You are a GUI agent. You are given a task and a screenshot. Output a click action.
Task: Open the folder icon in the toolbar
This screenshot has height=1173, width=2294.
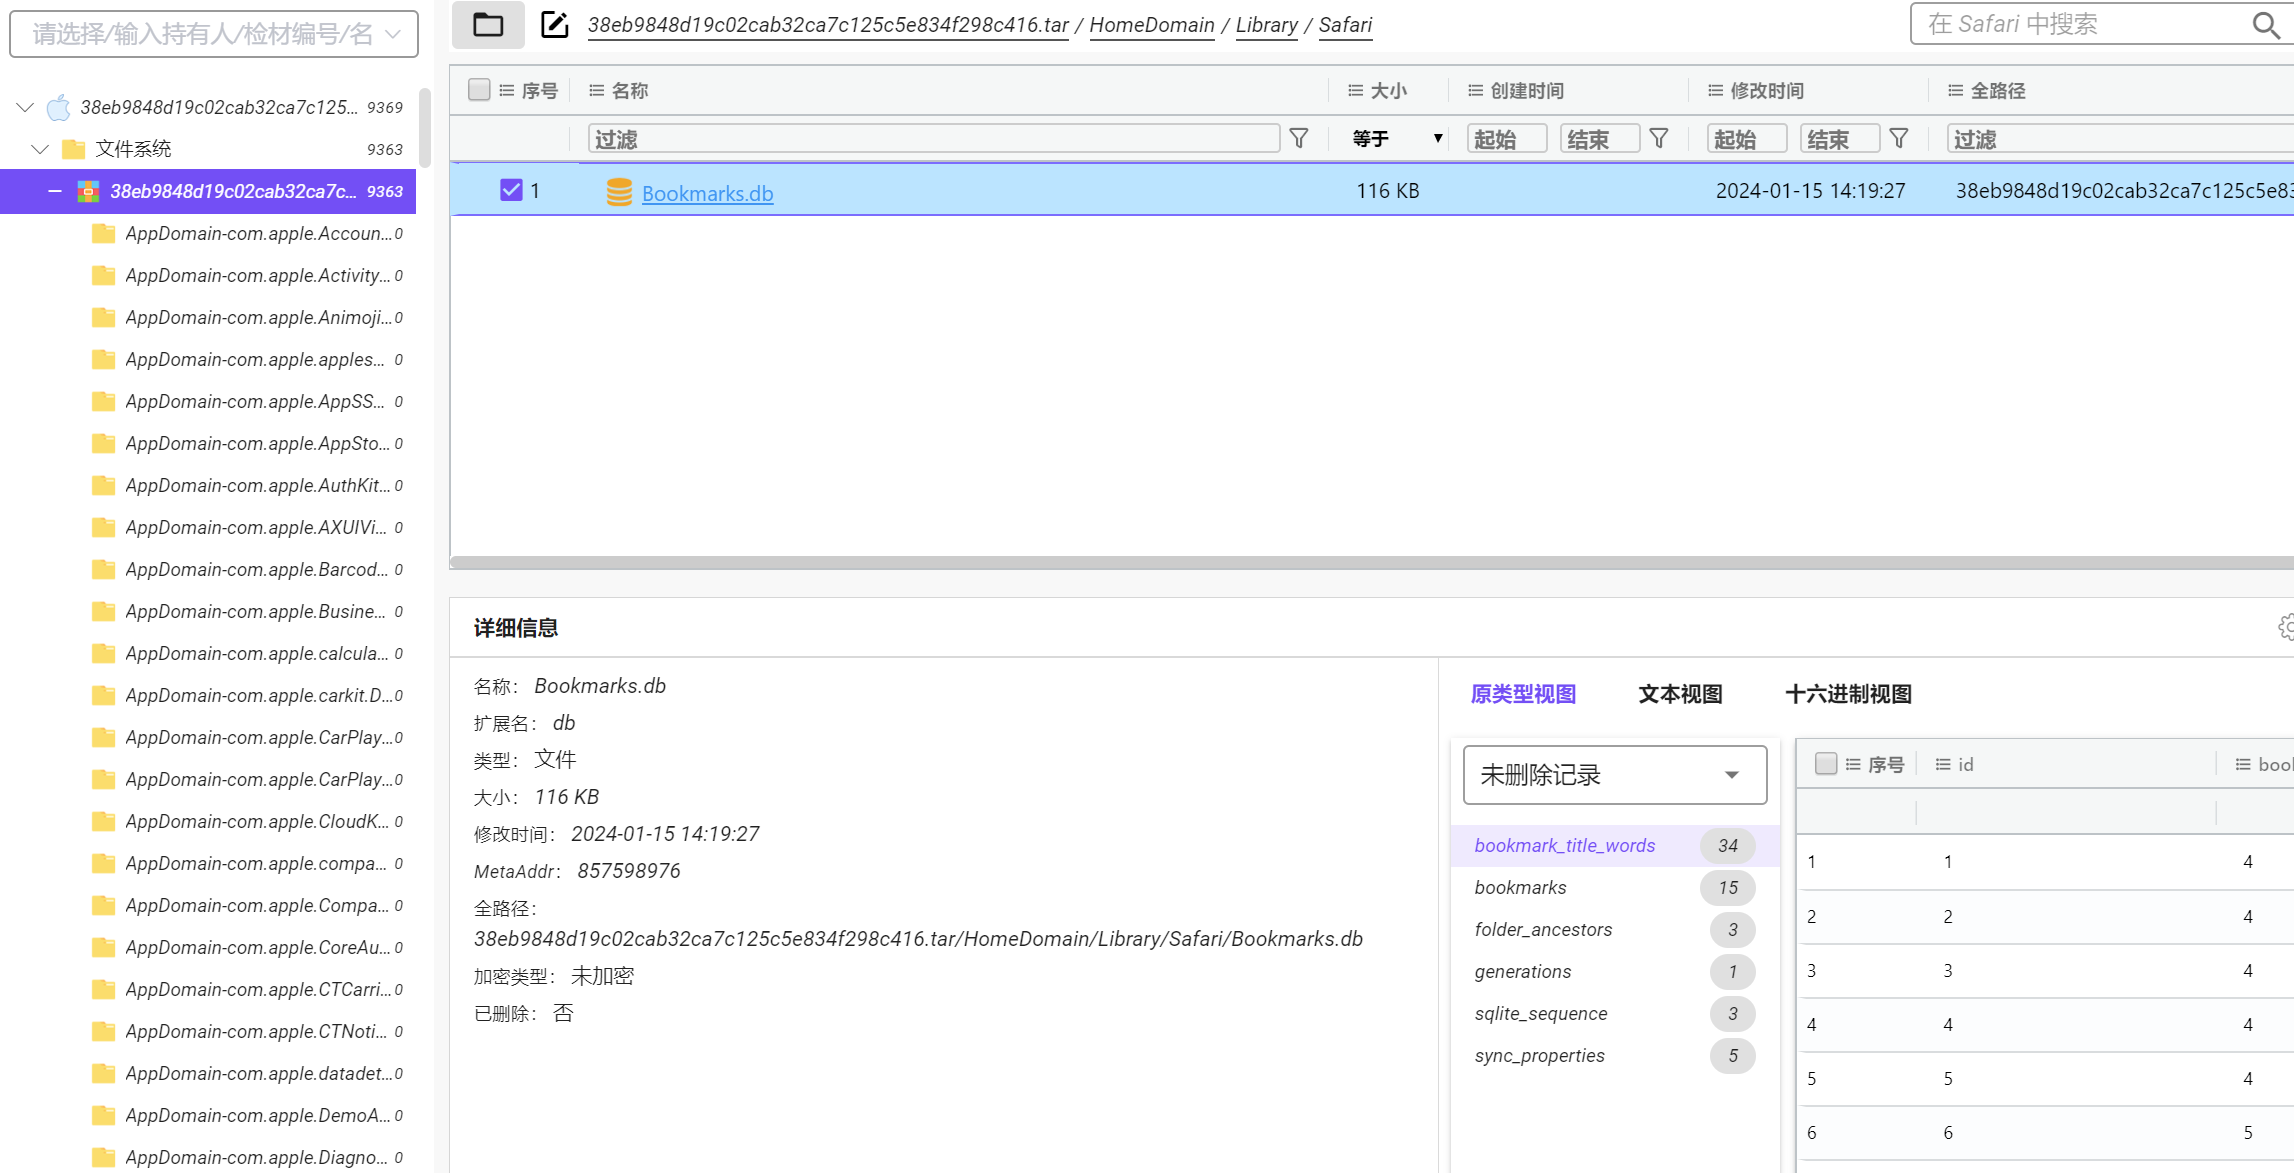(x=488, y=24)
